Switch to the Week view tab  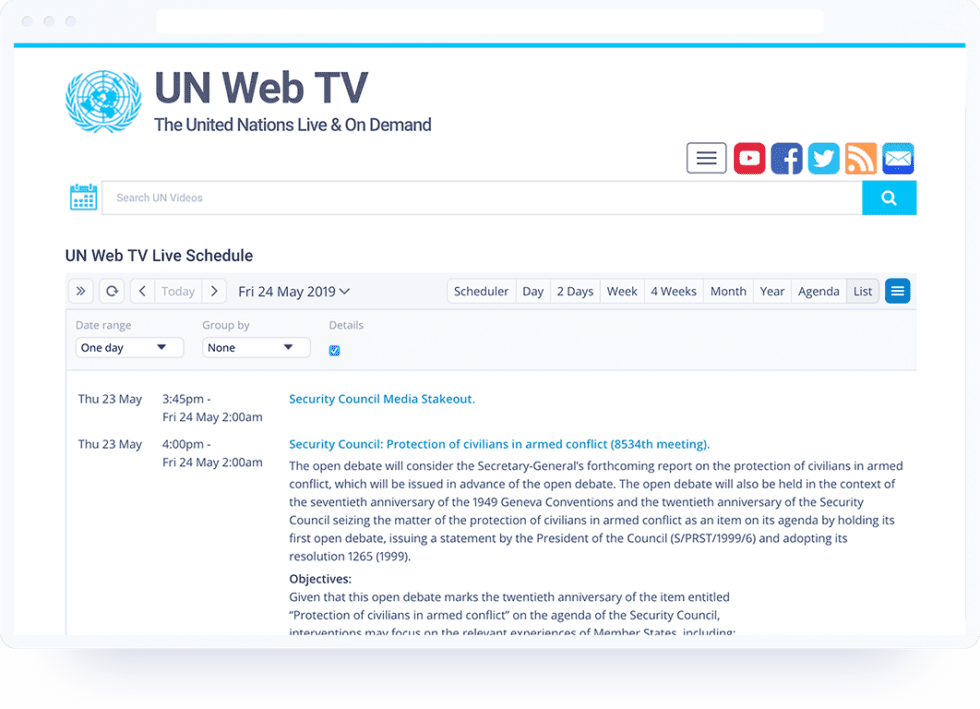click(622, 291)
